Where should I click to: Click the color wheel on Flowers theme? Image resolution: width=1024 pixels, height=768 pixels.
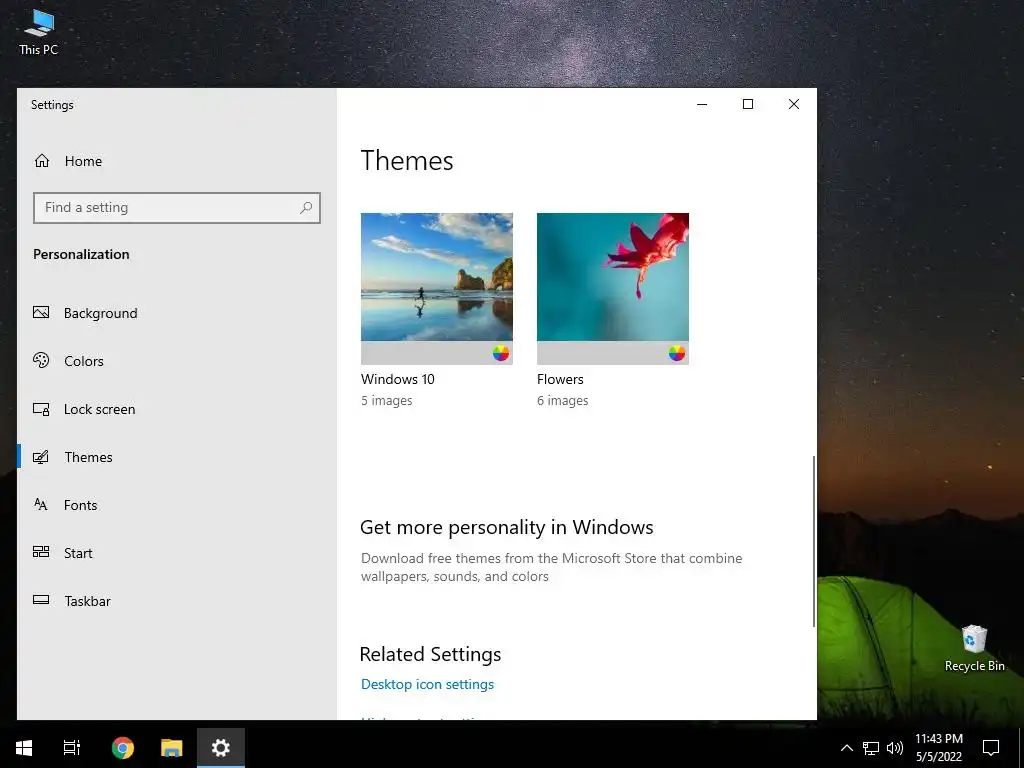[x=677, y=353]
